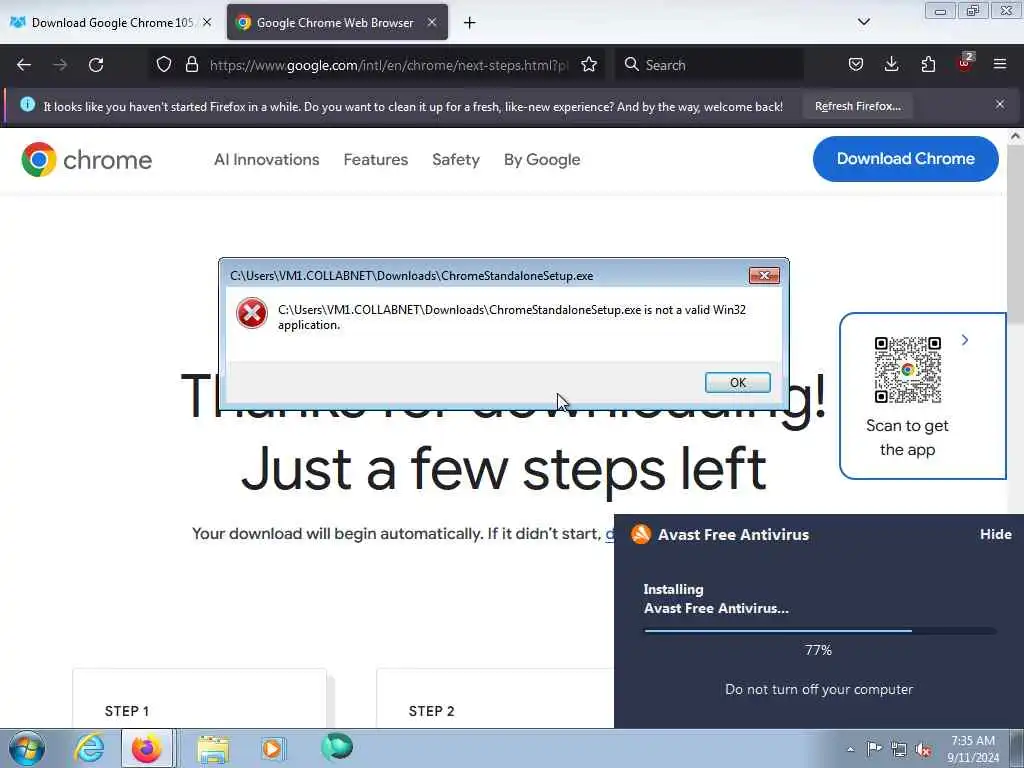Image resolution: width=1024 pixels, height=768 pixels.
Task: Click Avast installation progress bar
Action: point(820,631)
